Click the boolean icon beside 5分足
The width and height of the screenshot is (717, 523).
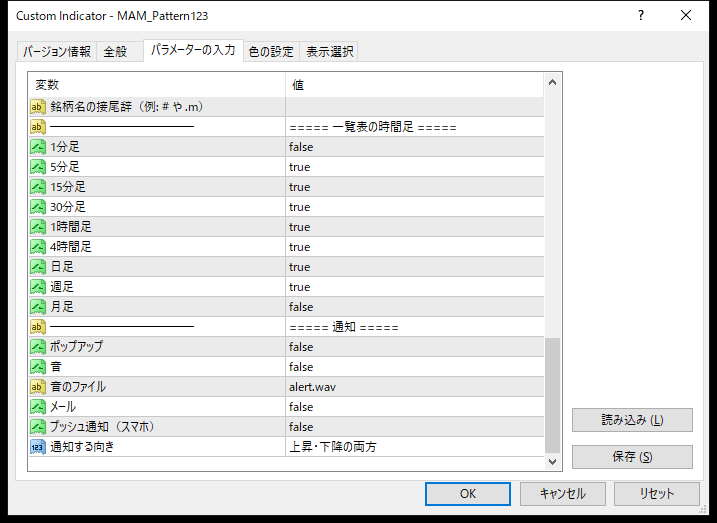(38, 167)
